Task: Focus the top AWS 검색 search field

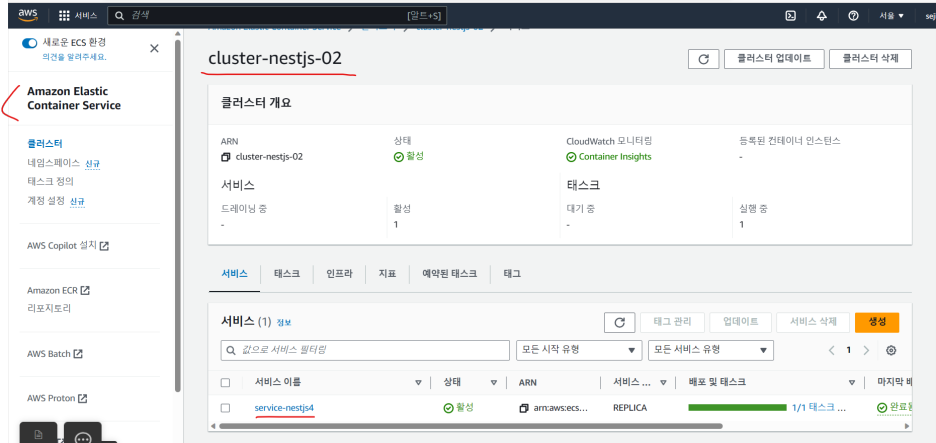Action: click(x=277, y=16)
